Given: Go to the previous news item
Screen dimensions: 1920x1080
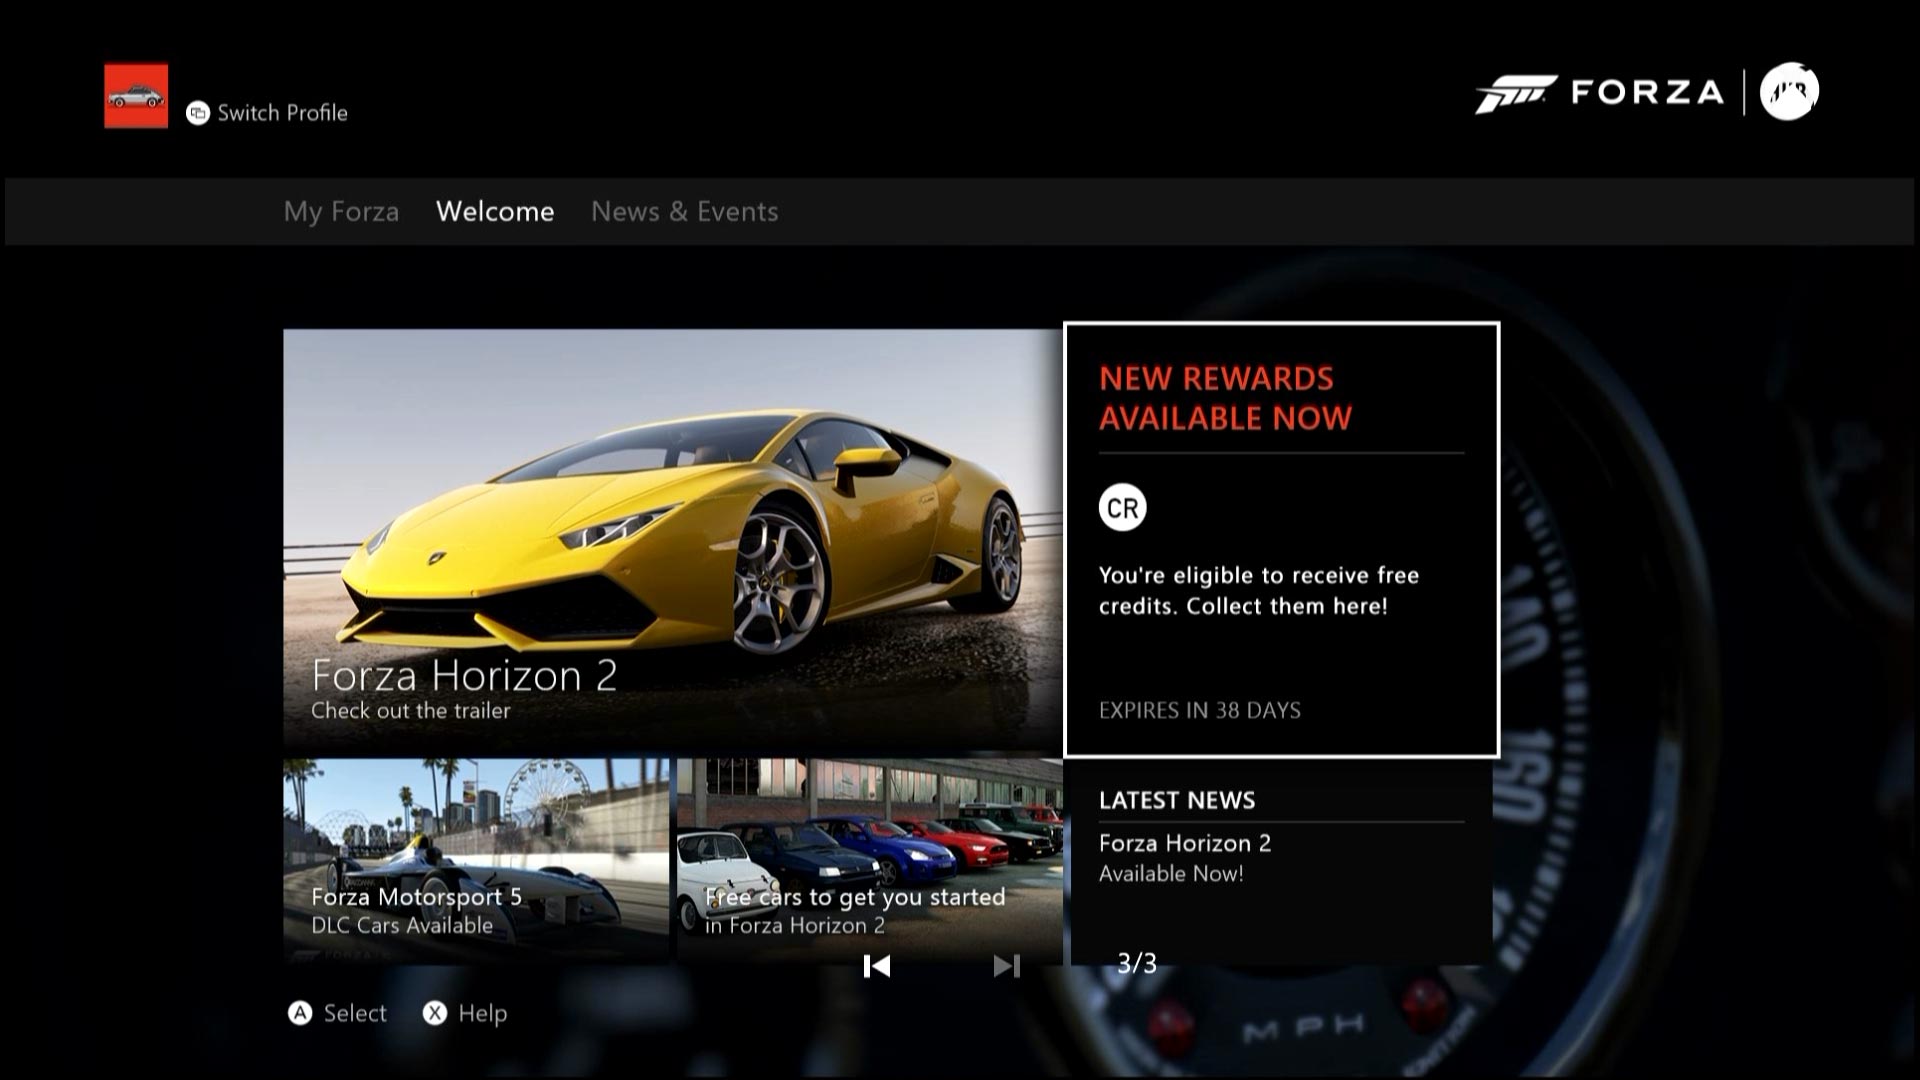Looking at the screenshot, I should point(877,966).
